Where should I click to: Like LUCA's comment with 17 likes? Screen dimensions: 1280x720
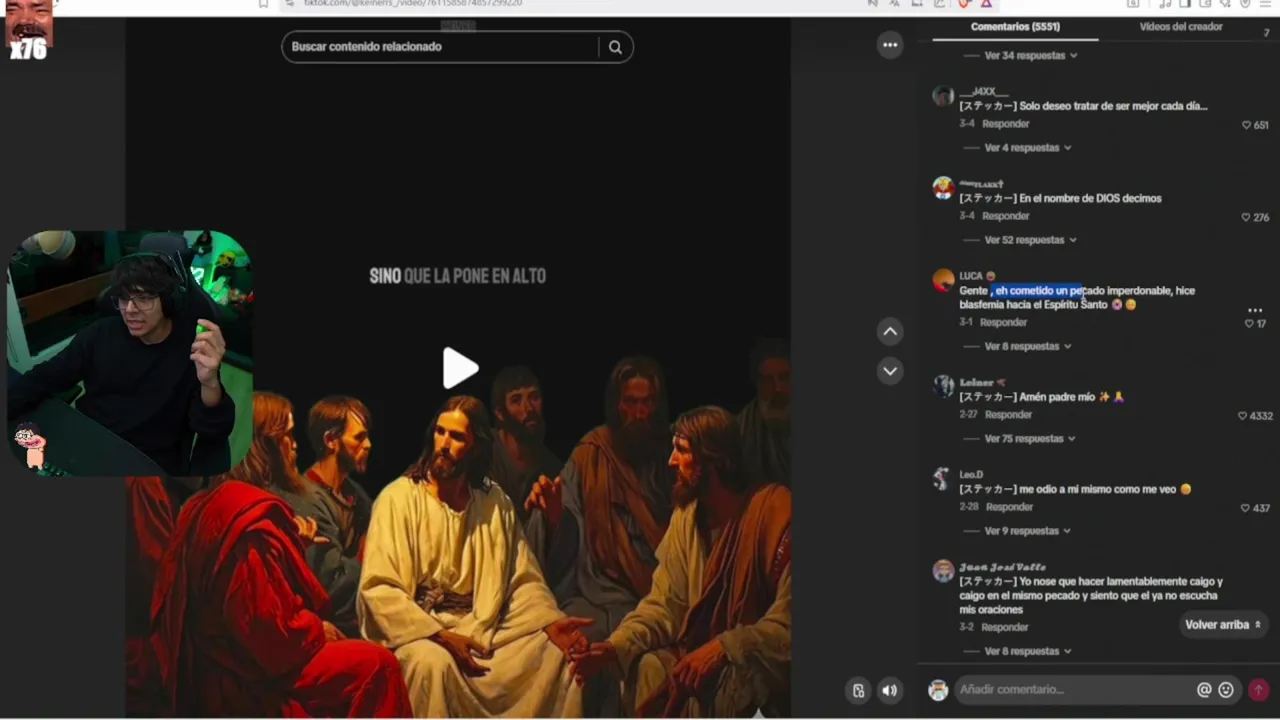[x=1249, y=323]
